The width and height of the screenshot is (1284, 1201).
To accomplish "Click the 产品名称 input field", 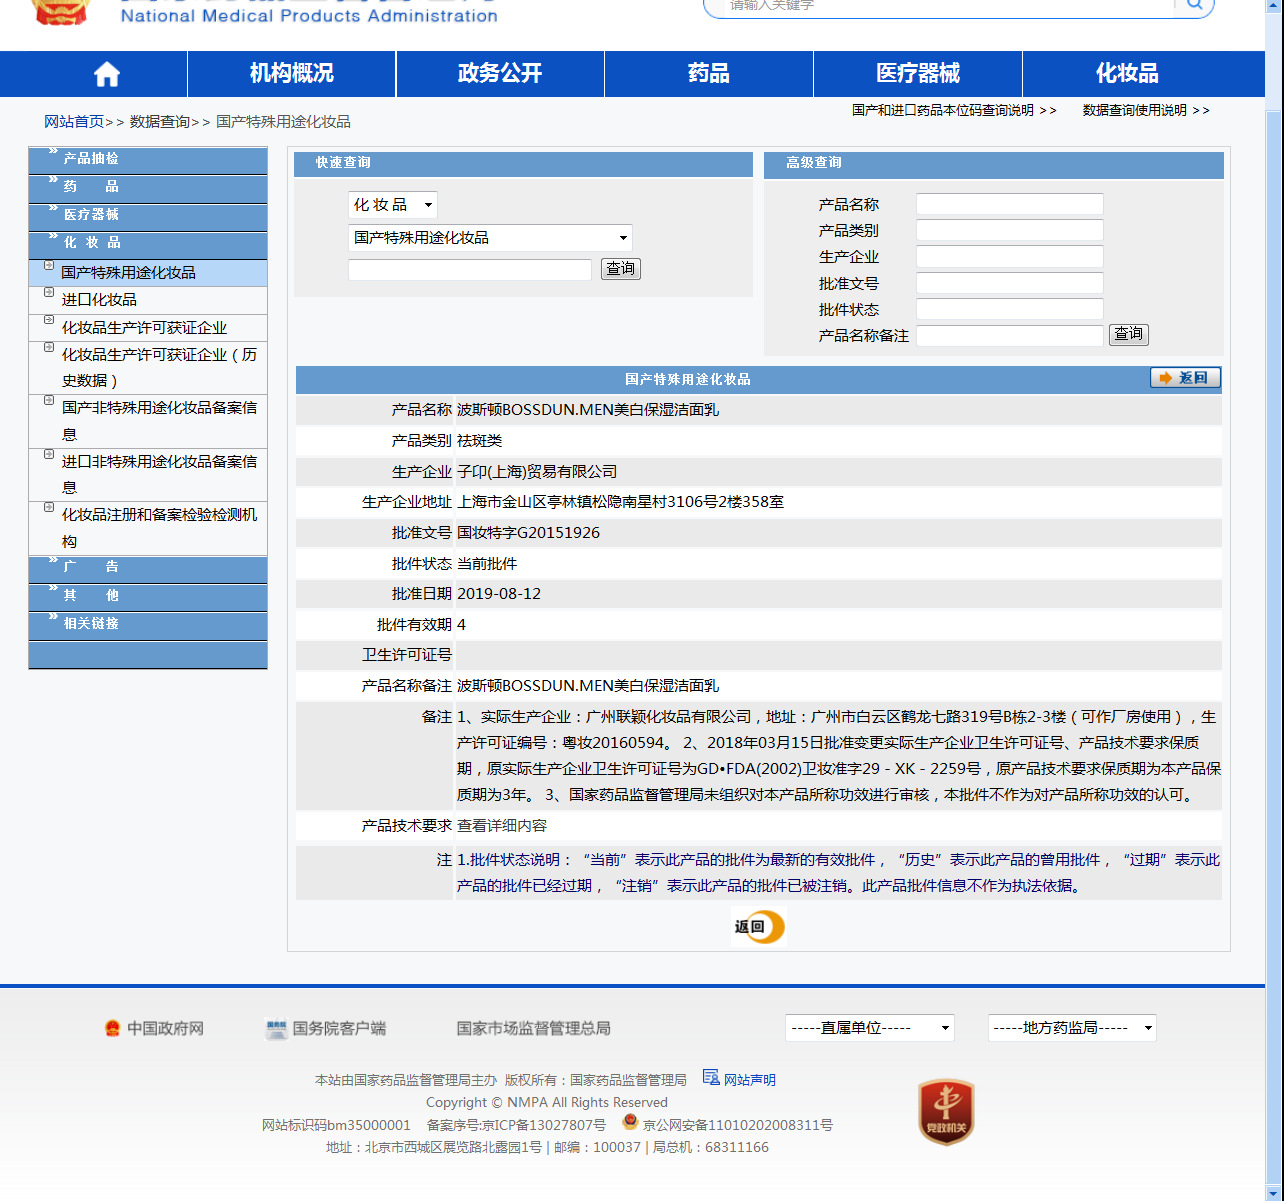I will pos(1010,204).
